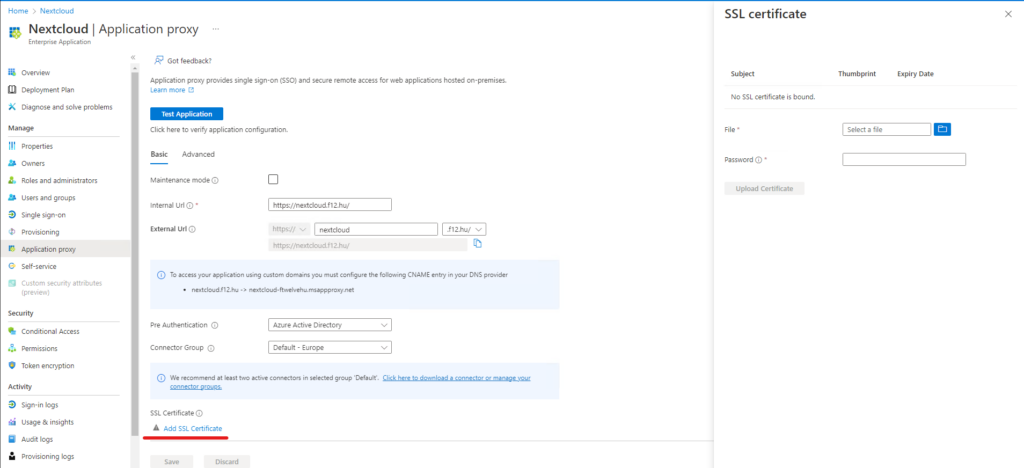Open the https:// protocol dropdown
The height and width of the screenshot is (468, 1024).
(x=289, y=229)
